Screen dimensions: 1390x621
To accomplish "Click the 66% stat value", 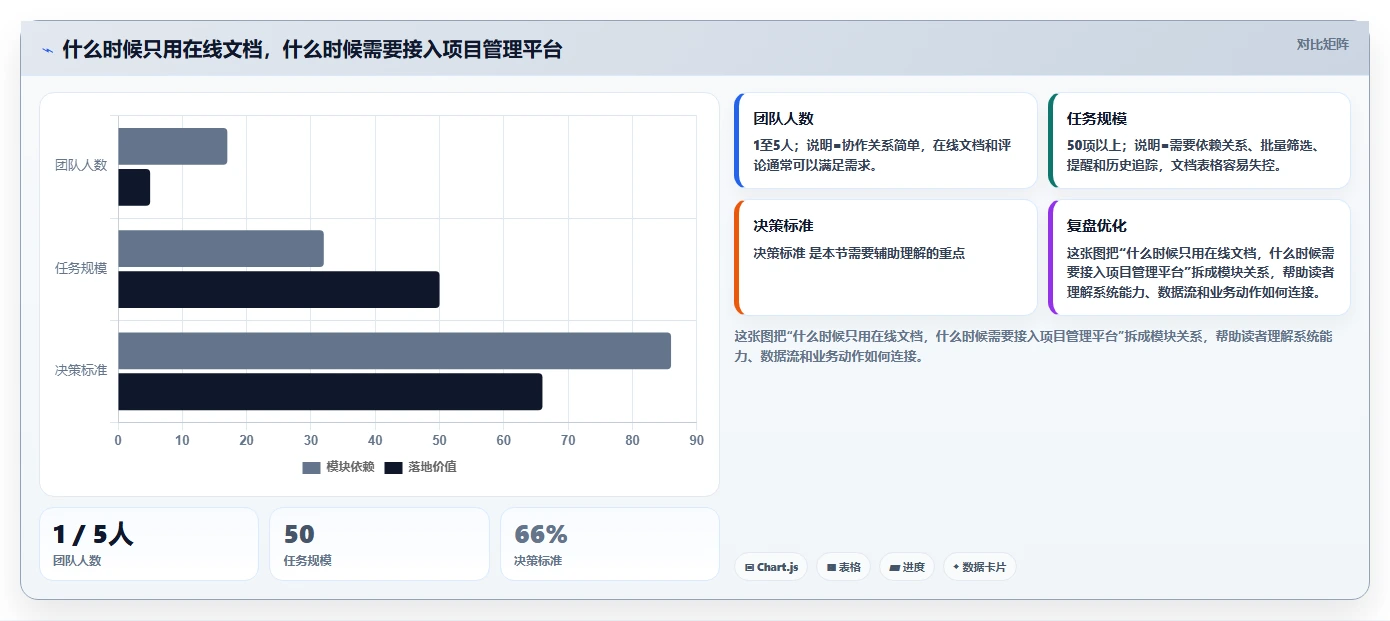I will tap(541, 535).
